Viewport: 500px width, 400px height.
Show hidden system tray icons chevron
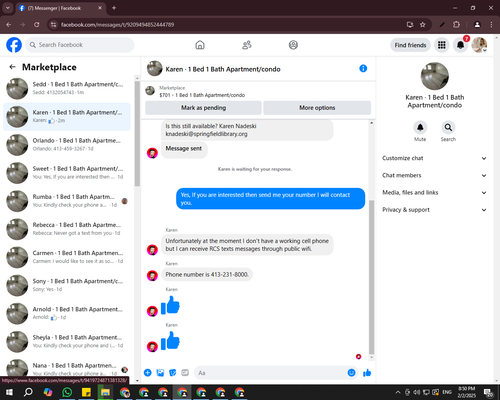pos(398,392)
